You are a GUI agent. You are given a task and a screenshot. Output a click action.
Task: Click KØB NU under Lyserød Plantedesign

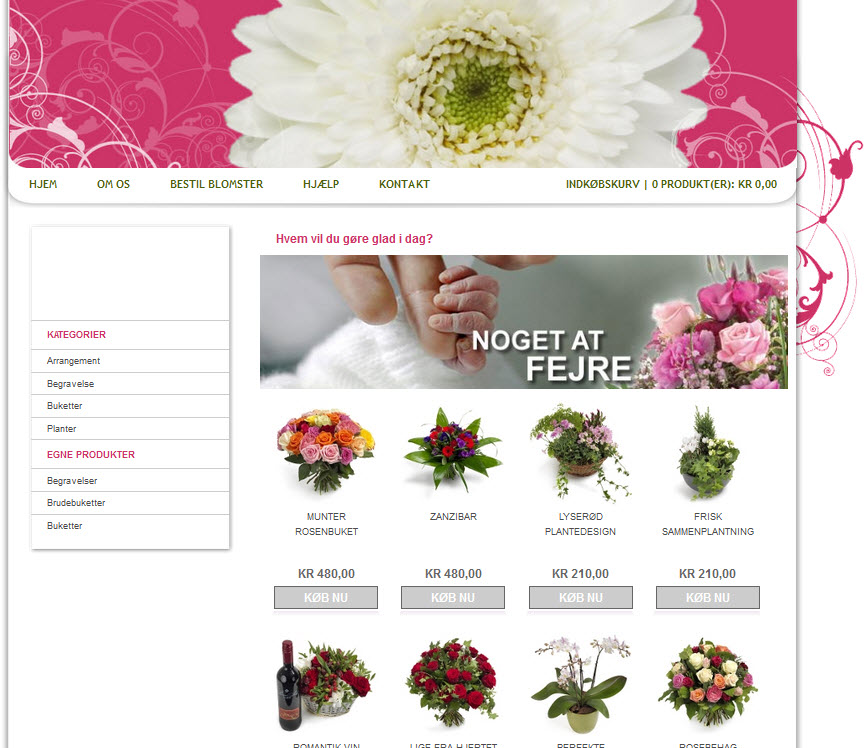point(581,598)
